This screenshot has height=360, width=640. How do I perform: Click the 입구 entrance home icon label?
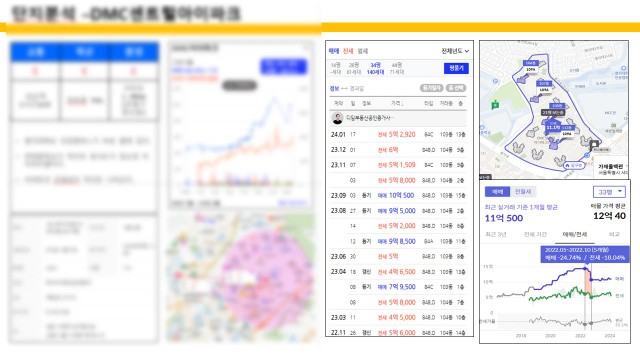tap(573, 166)
